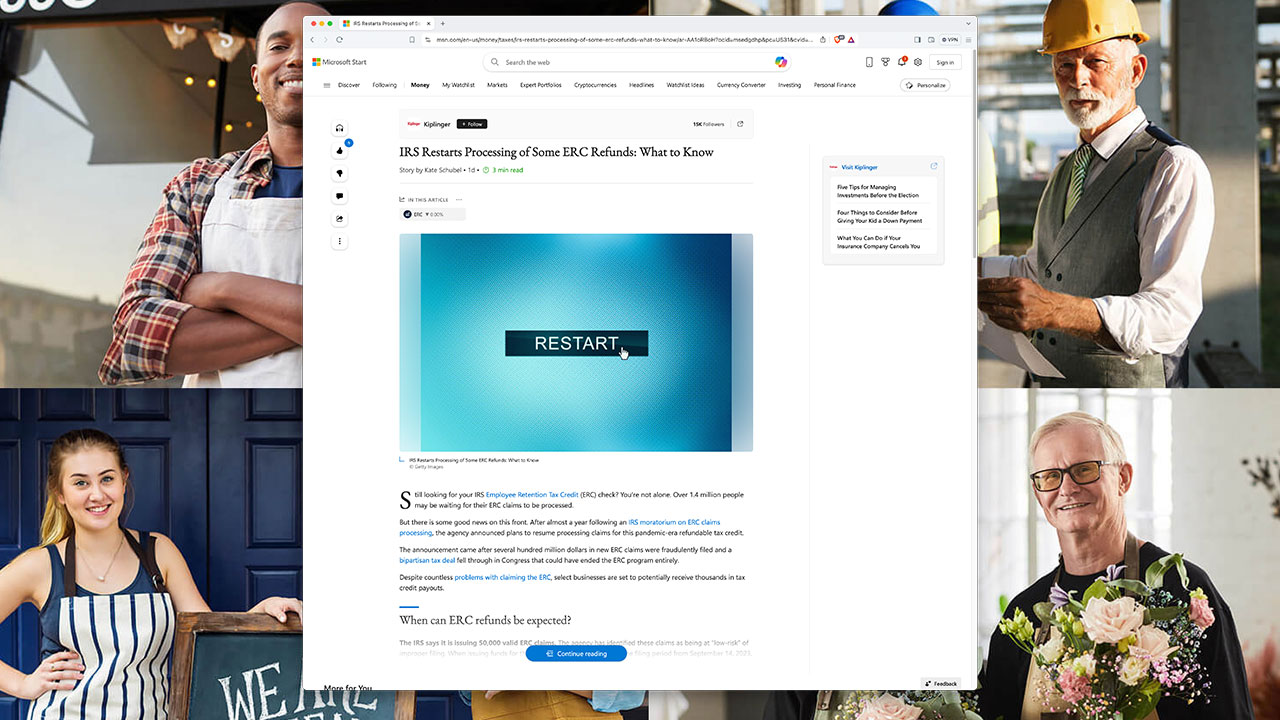Viewport: 1280px width, 720px height.
Task: Select the Following nav item
Action: [385, 85]
